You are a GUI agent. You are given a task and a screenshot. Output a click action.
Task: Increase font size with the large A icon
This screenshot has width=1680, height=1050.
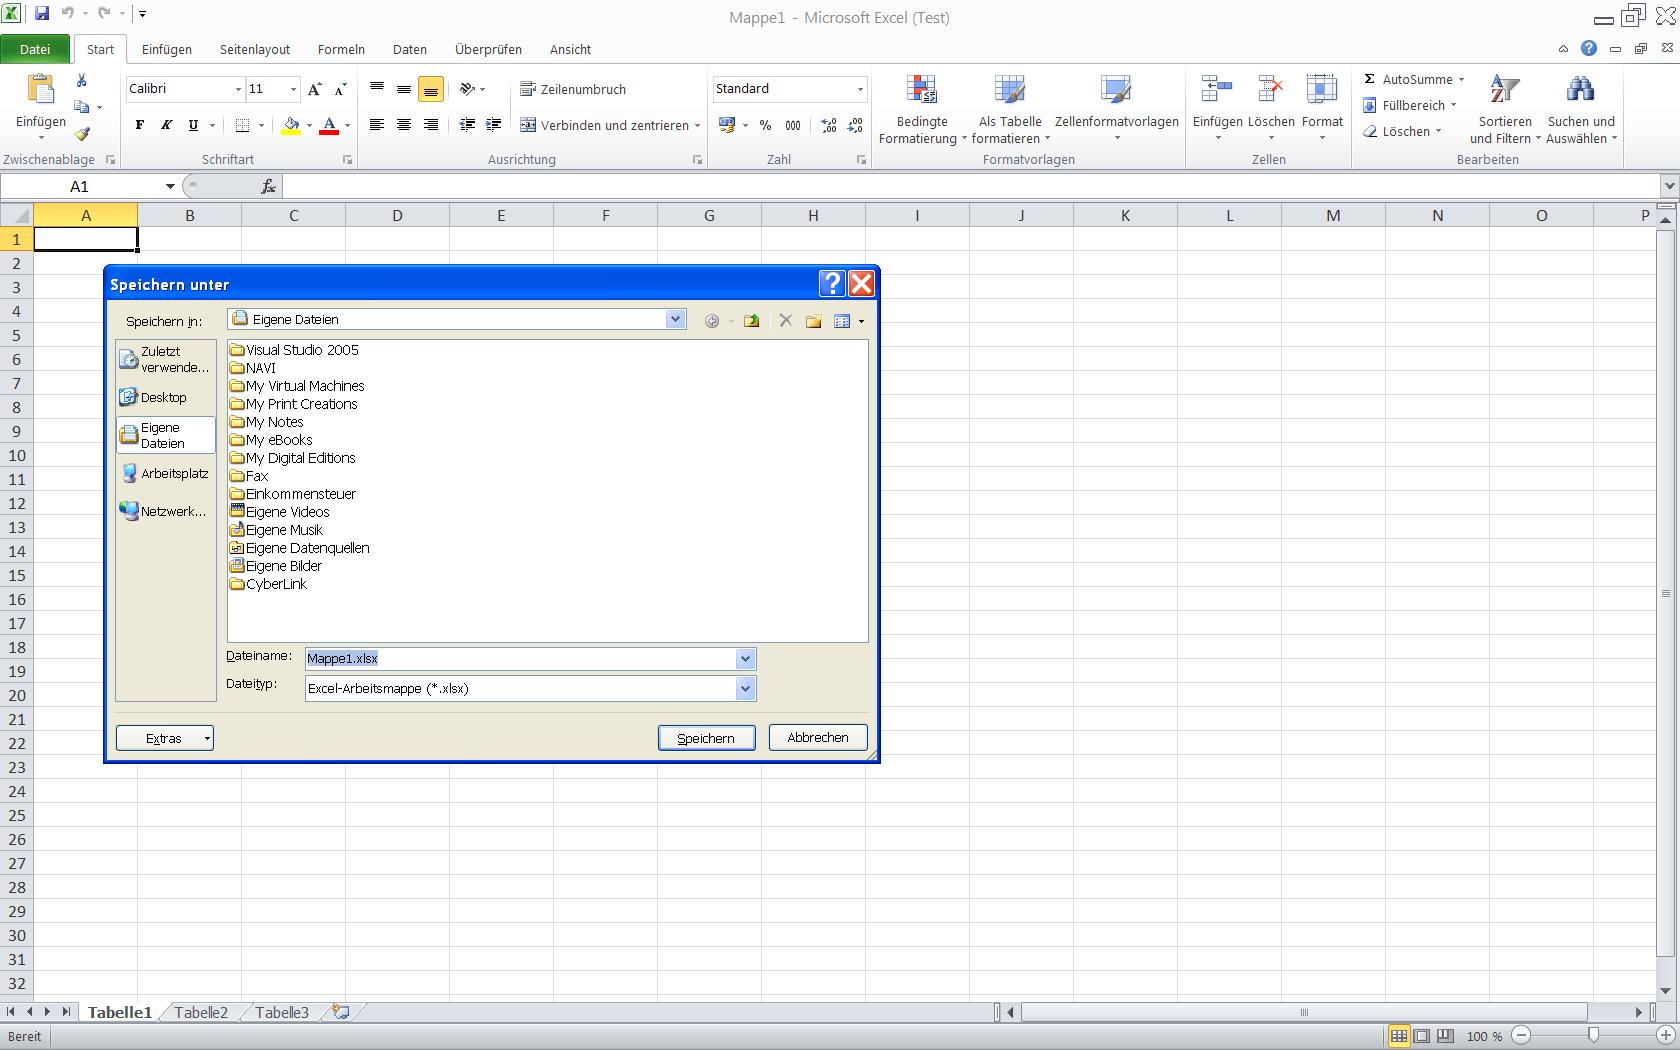coord(314,89)
